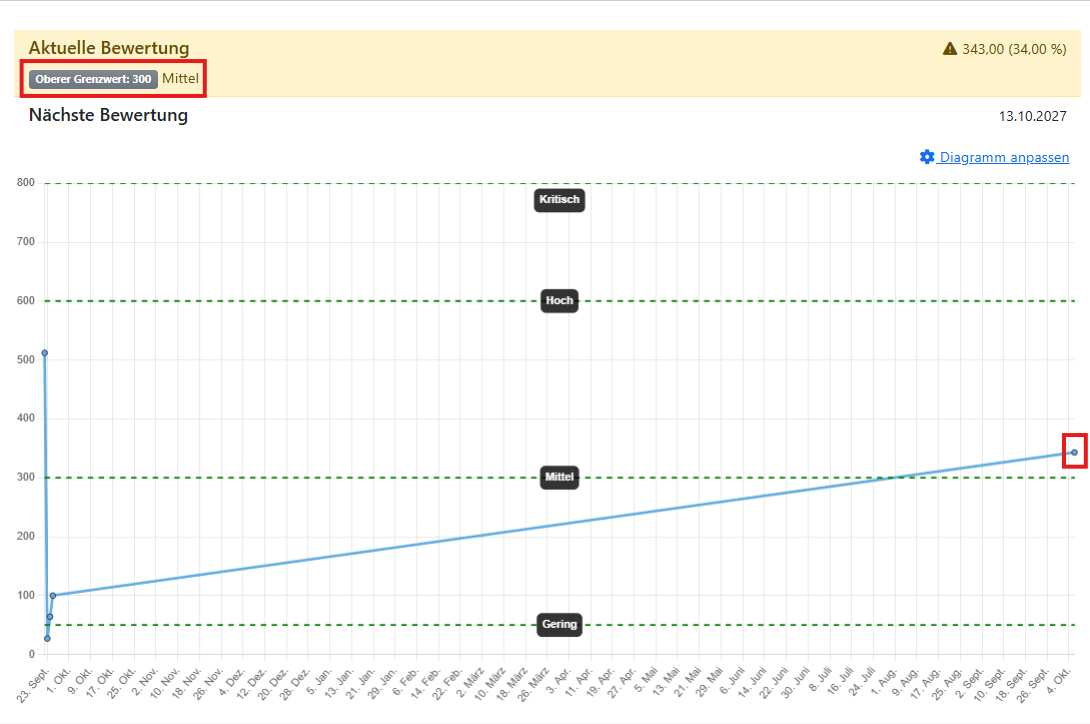Click the x-axis label 1. Okt.
1090x724 pixels.
coord(59,682)
